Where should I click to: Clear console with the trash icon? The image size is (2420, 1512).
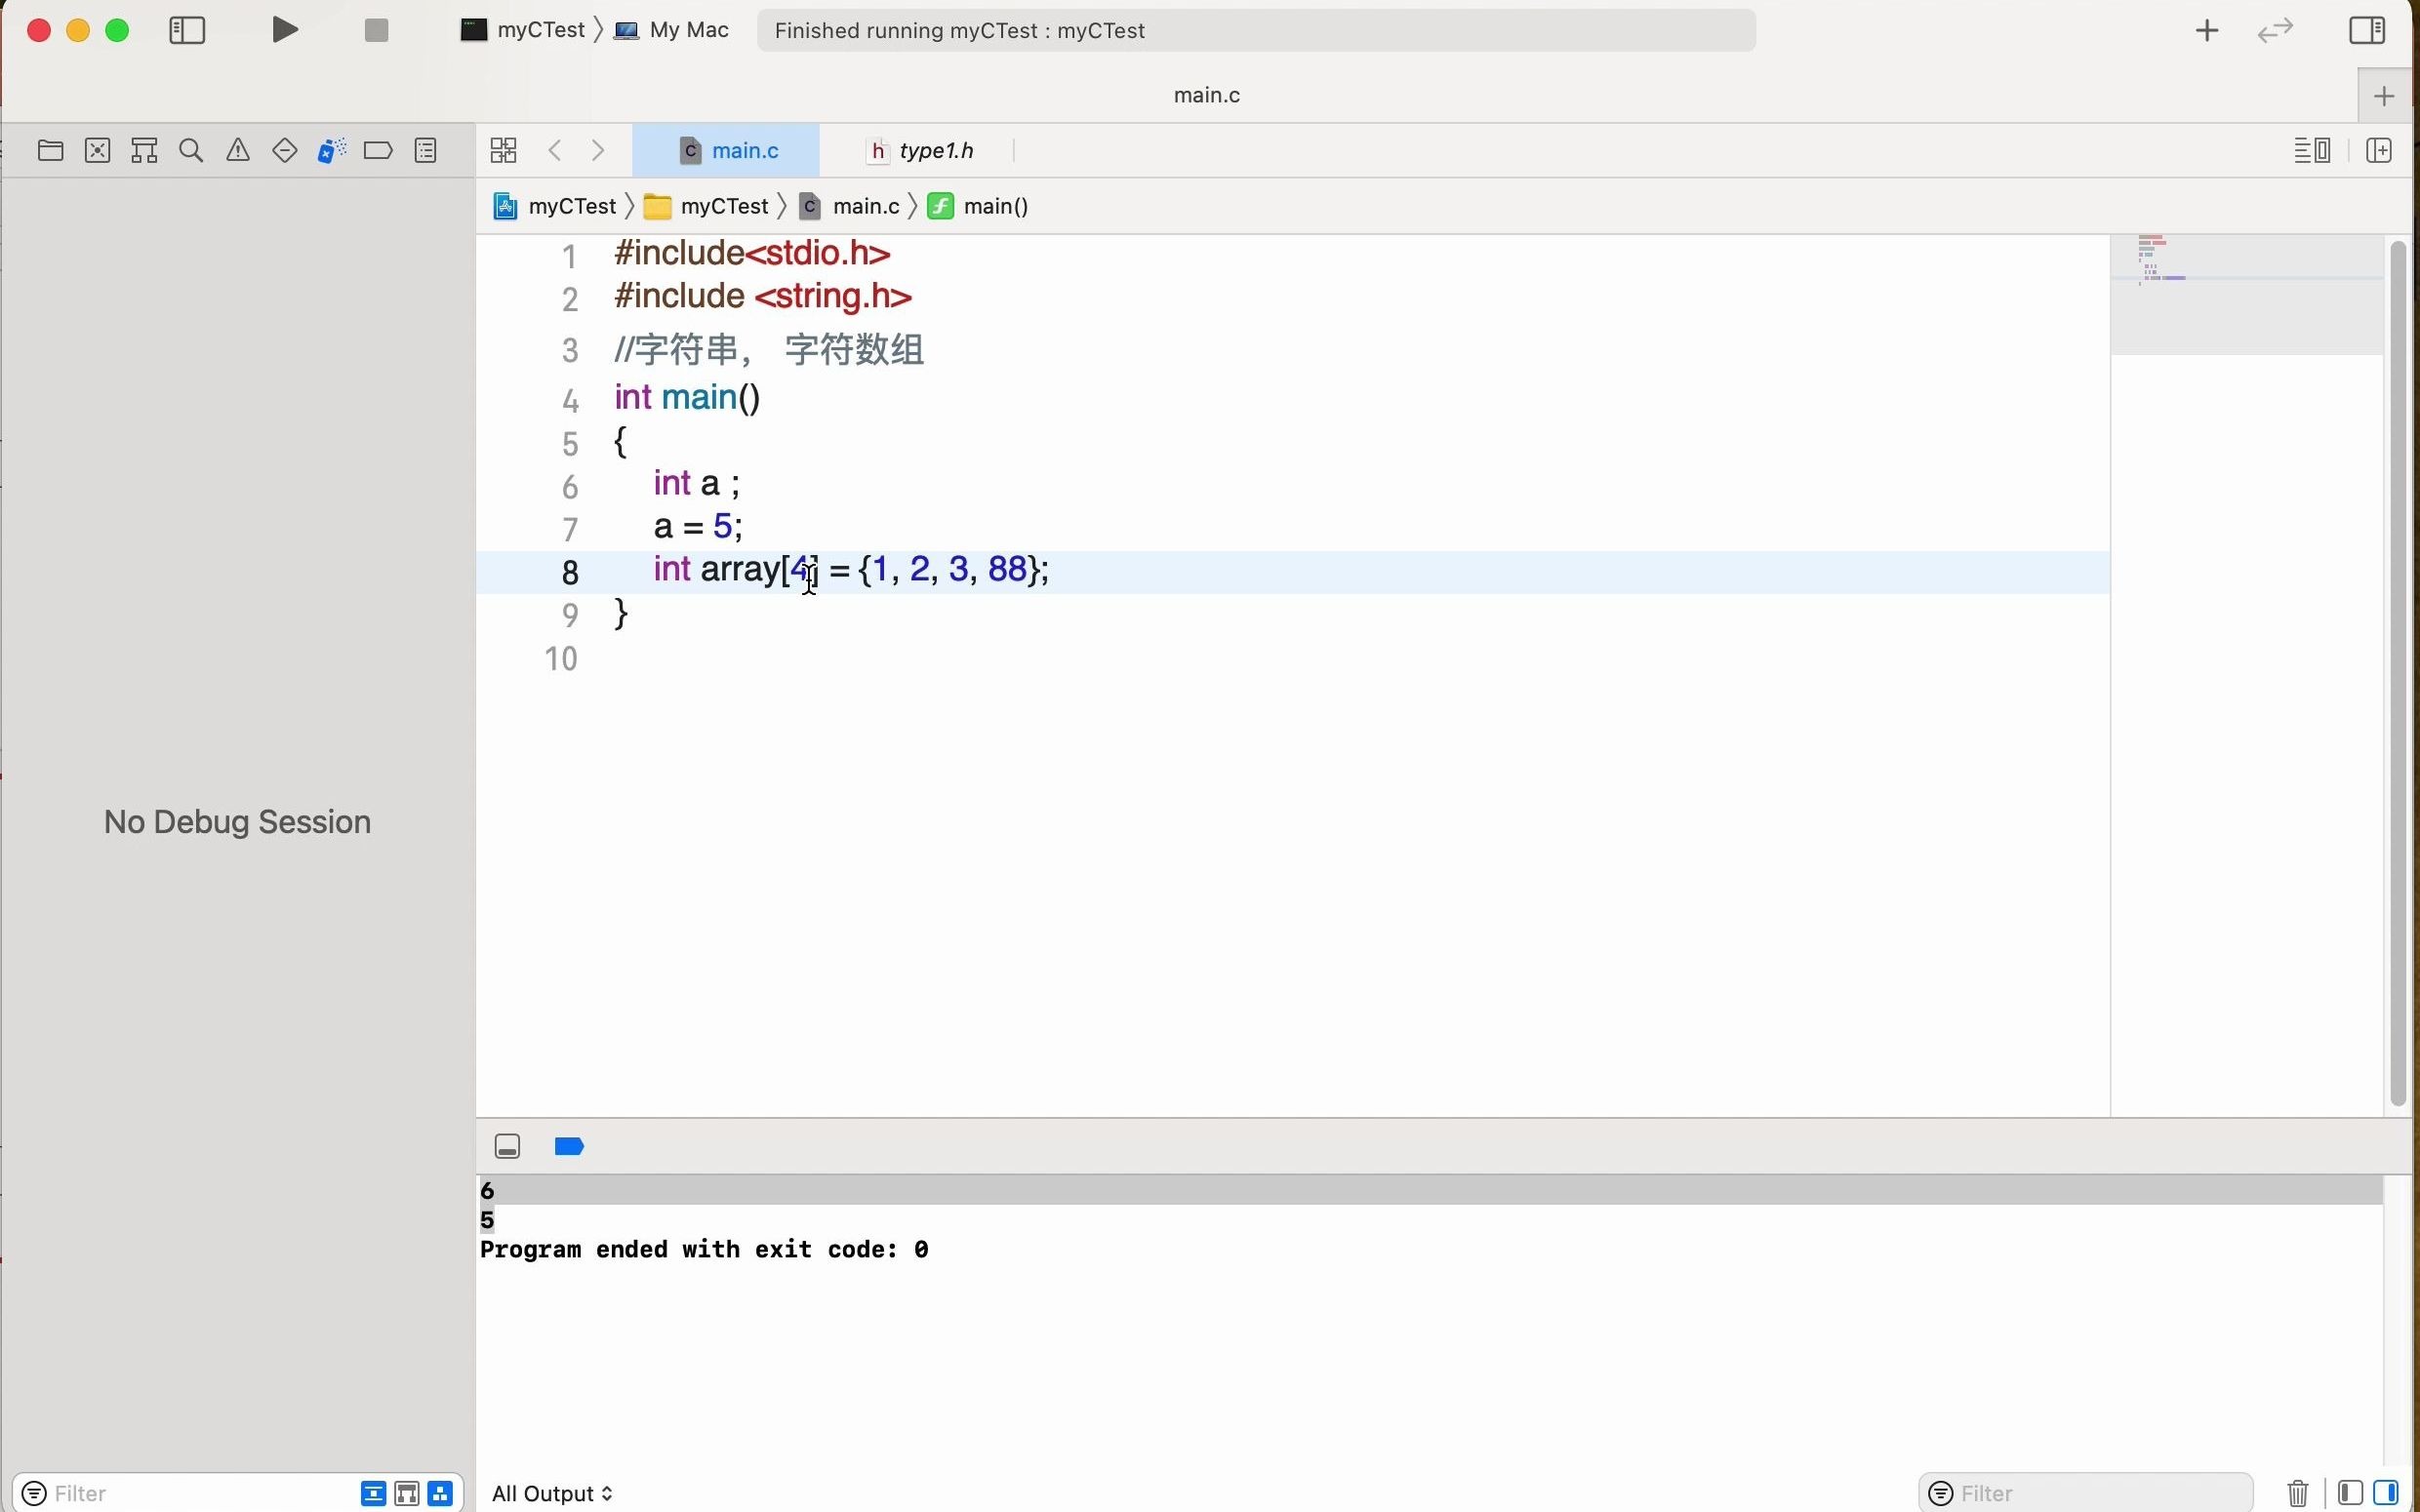pyautogui.click(x=2298, y=1493)
